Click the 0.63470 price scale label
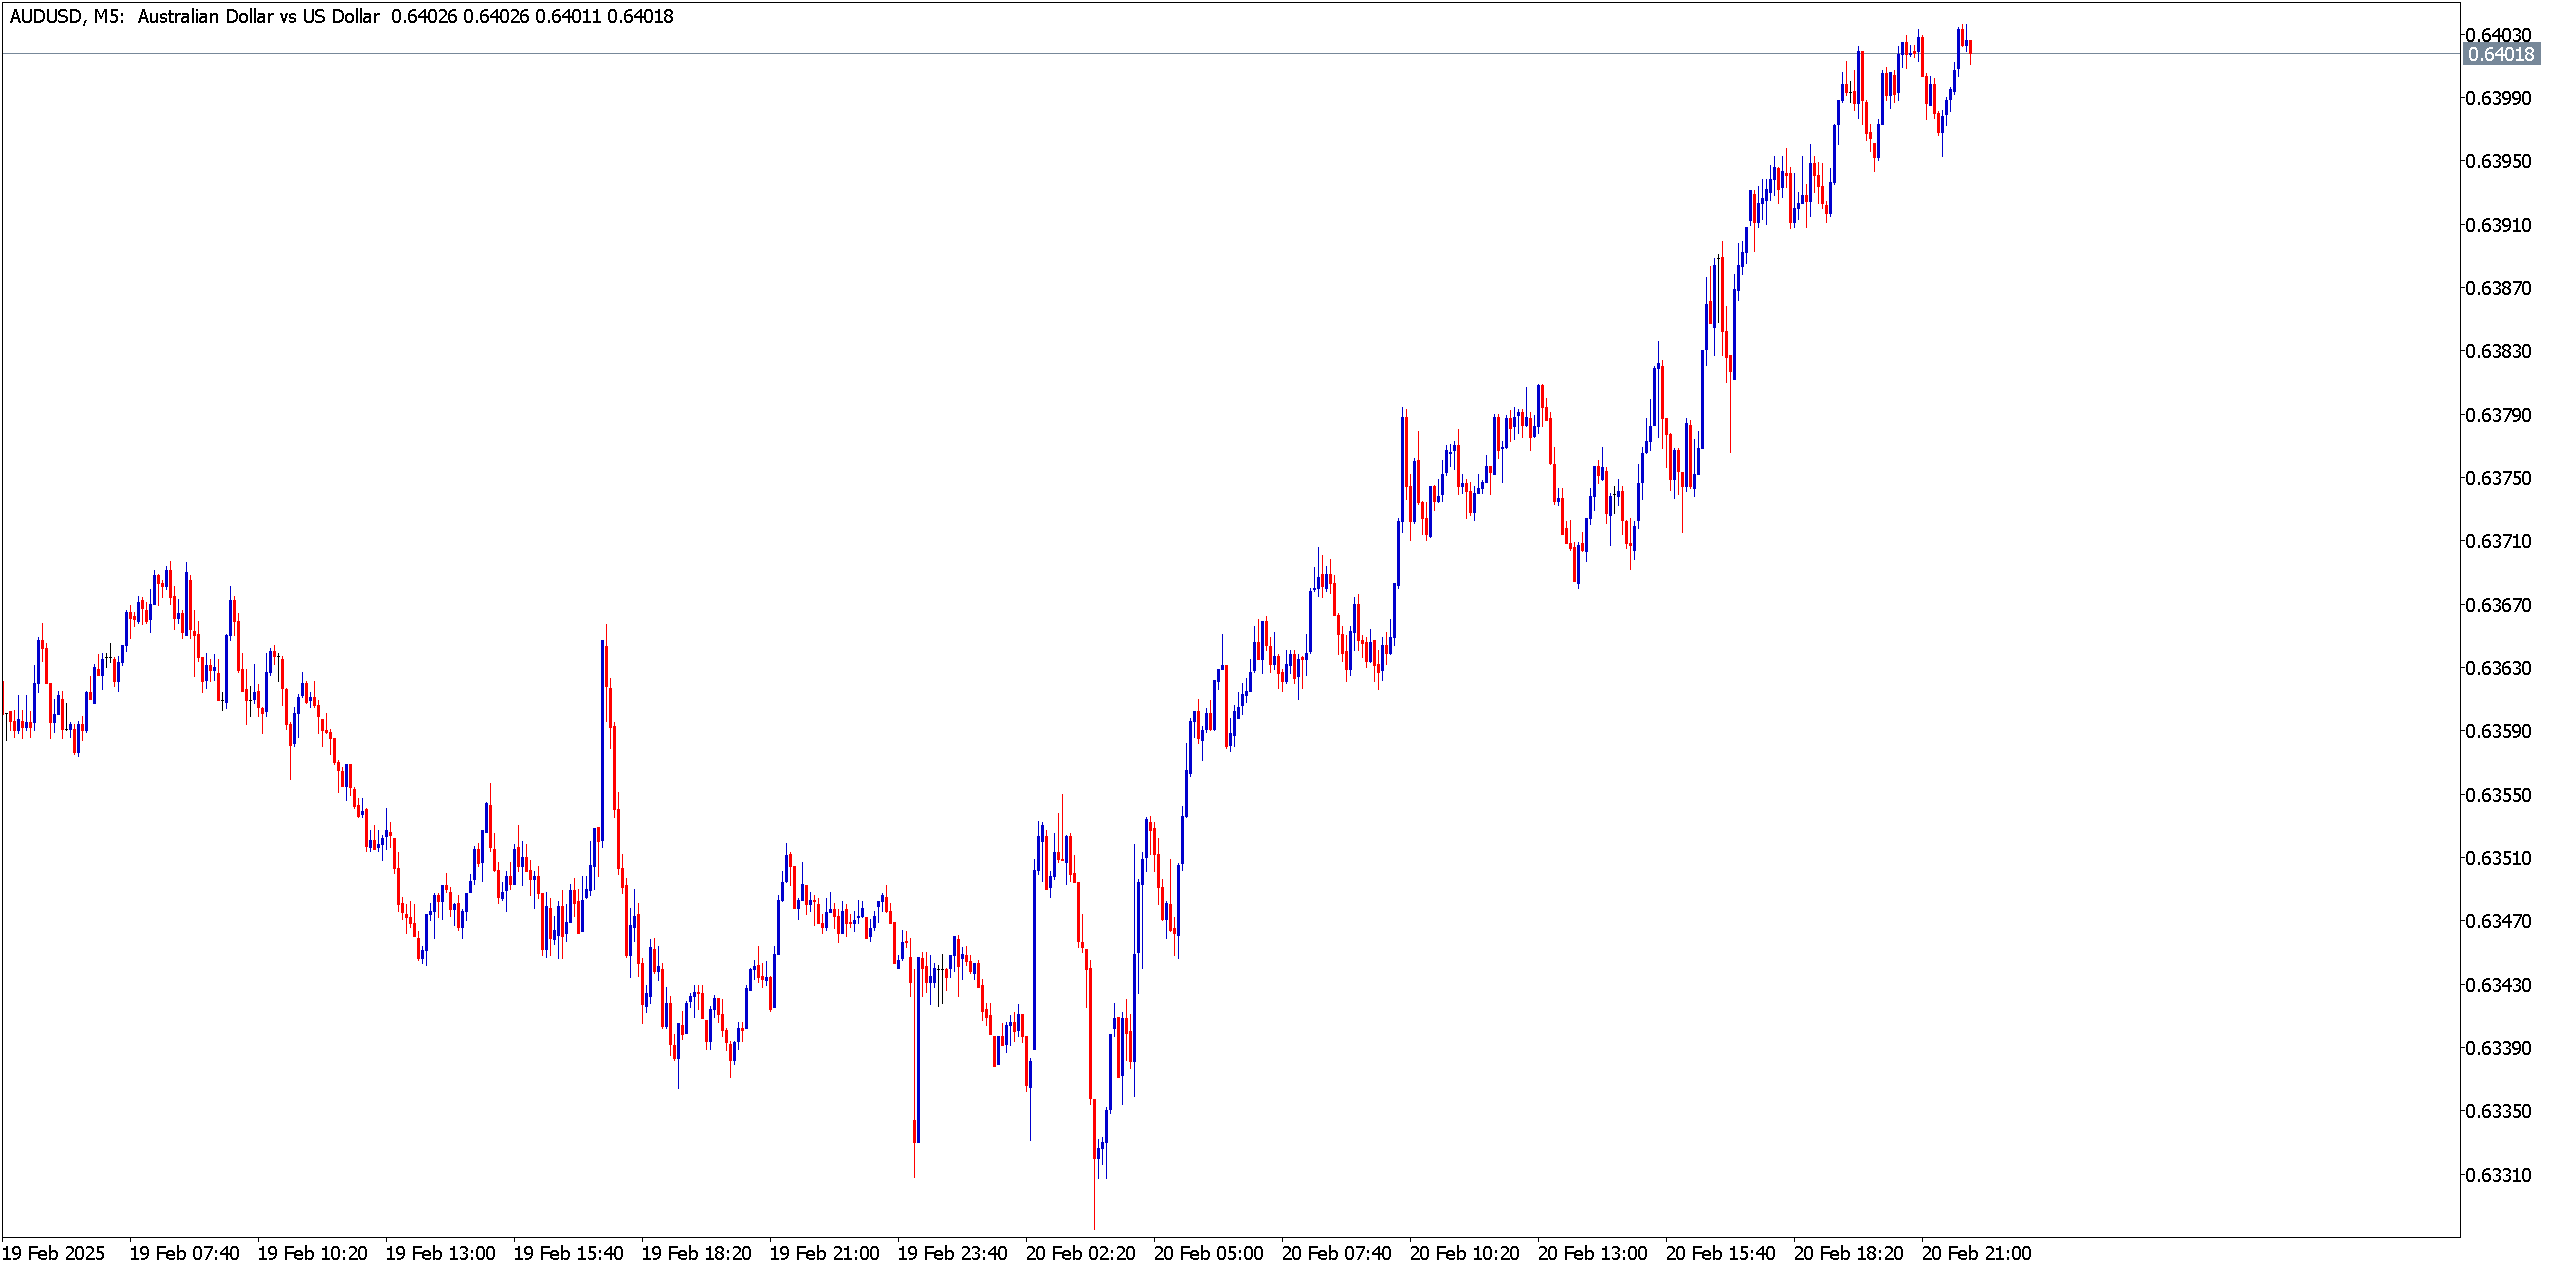2556x1270 pixels. click(2498, 921)
